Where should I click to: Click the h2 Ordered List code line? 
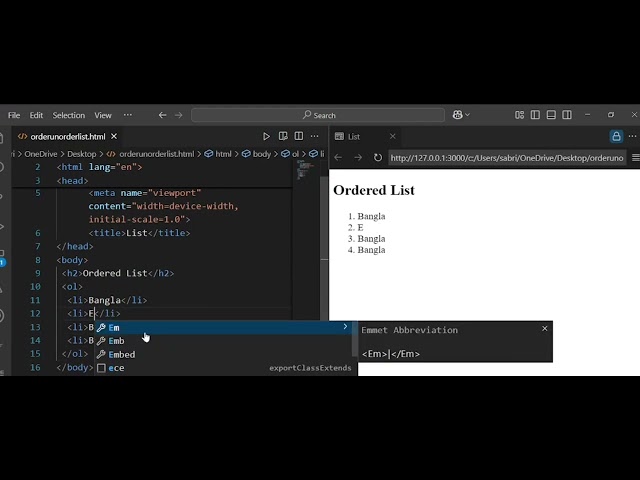pos(118,273)
